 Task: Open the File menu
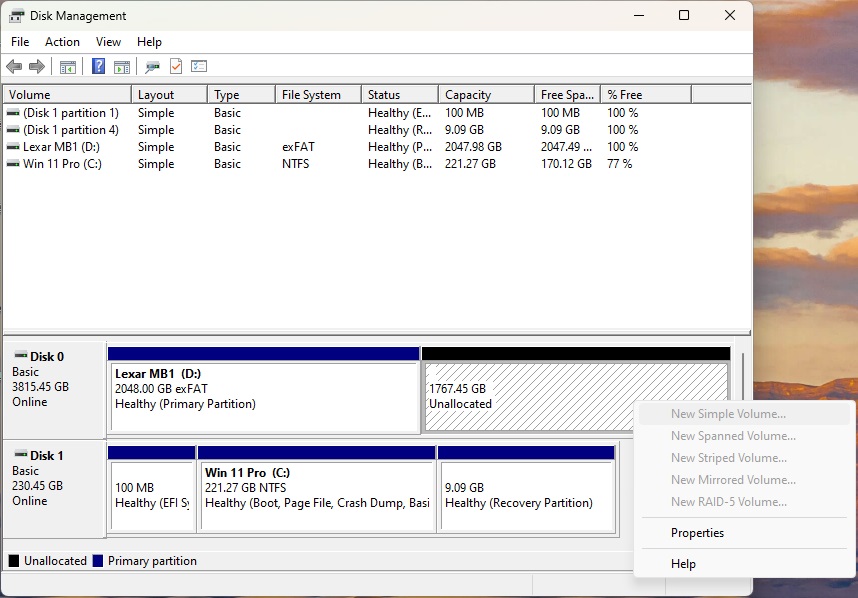point(20,42)
